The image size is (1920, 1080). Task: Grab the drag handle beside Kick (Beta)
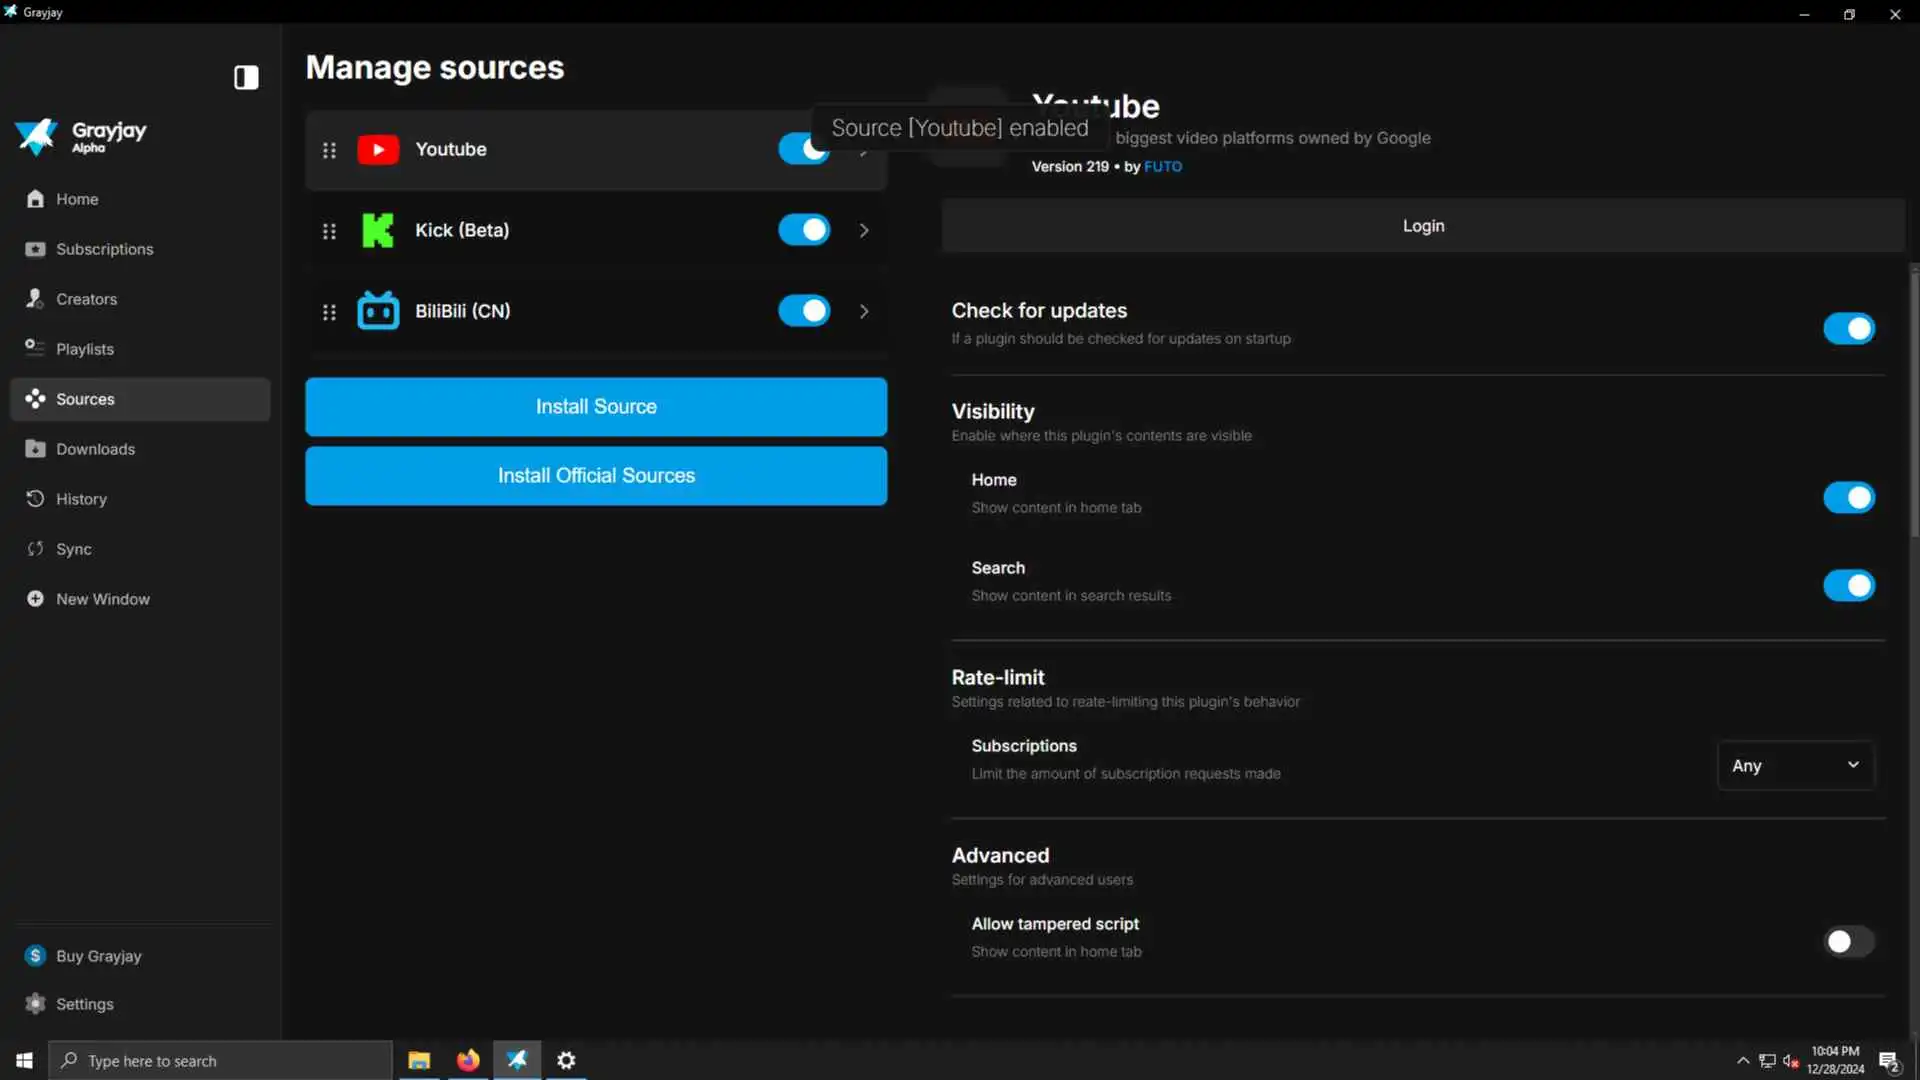(329, 231)
